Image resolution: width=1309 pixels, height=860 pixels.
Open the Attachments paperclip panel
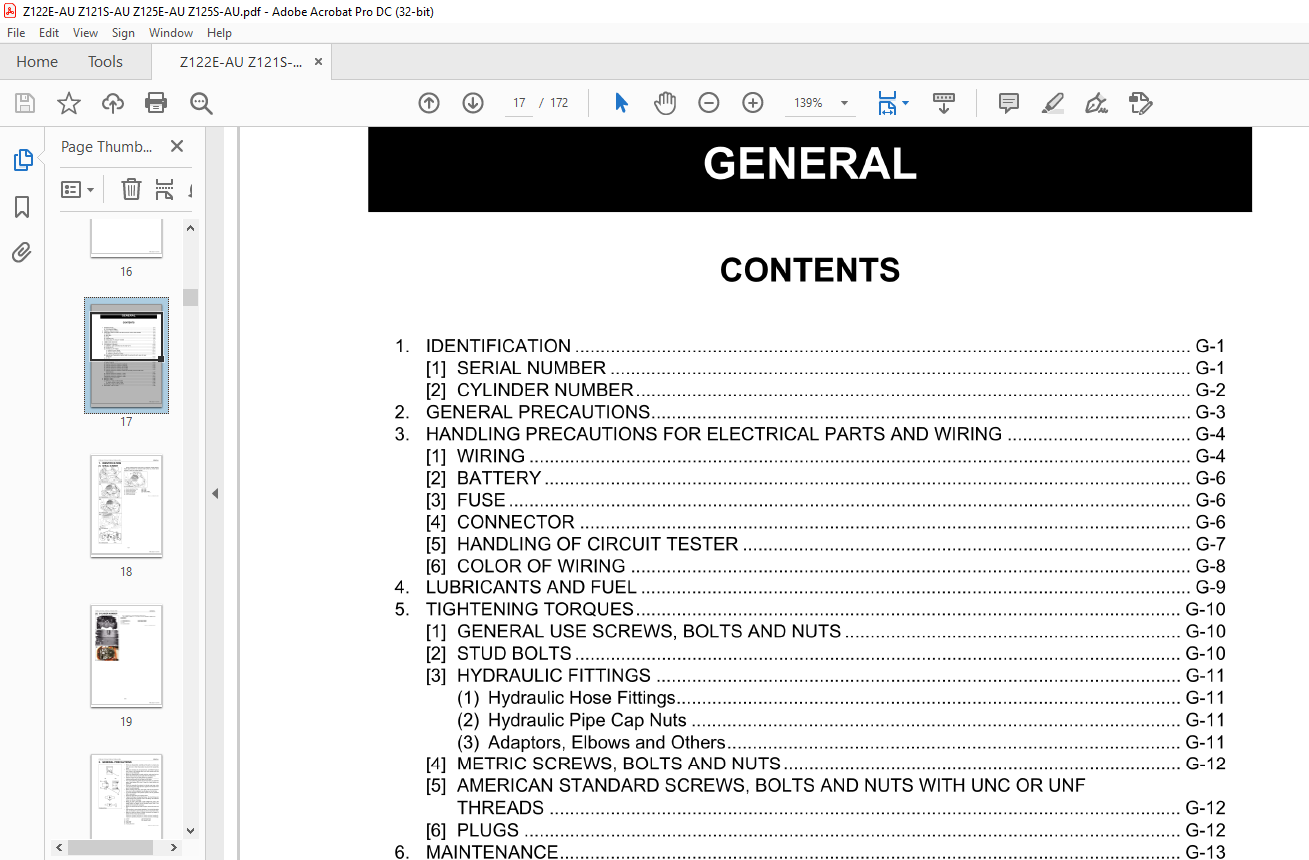pyautogui.click(x=22, y=253)
